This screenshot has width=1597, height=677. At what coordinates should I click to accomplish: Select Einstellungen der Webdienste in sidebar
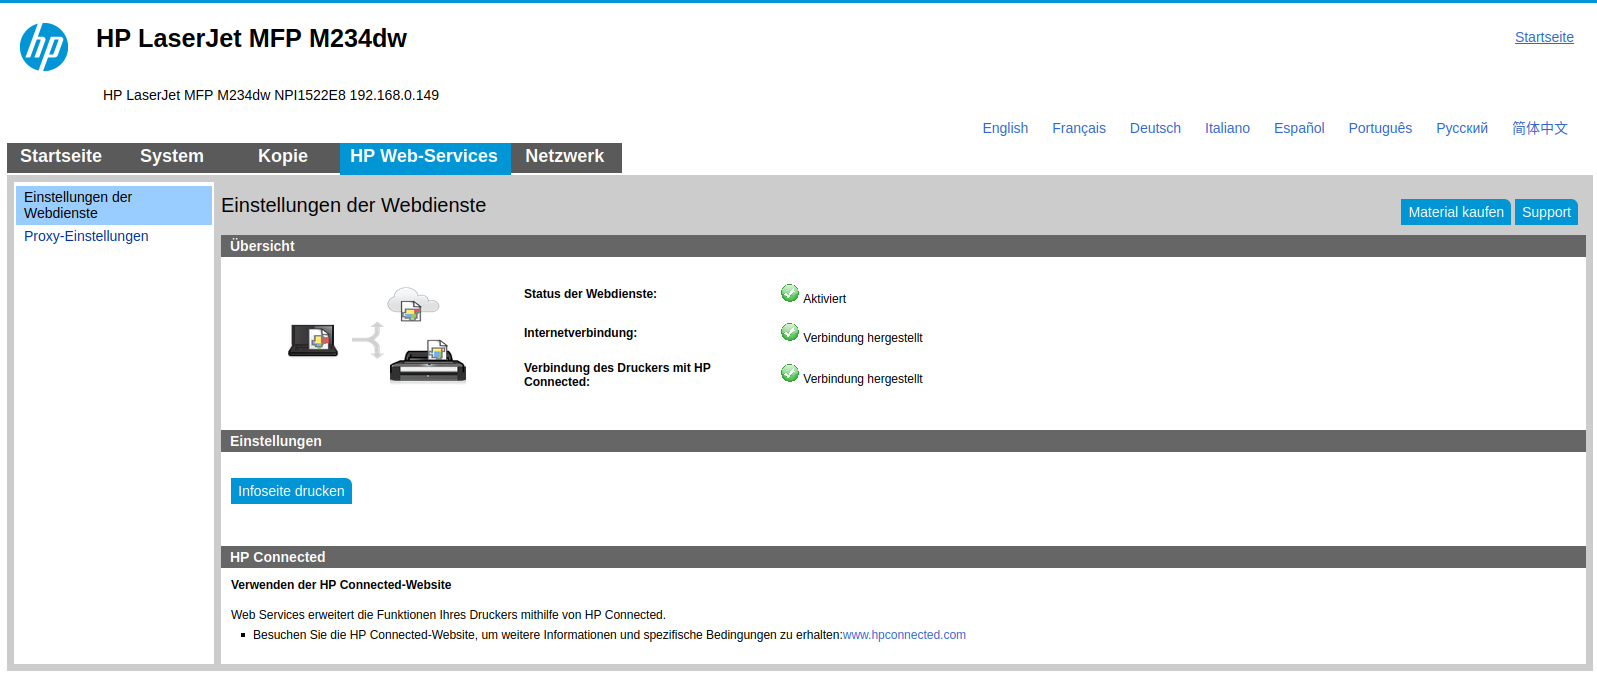pyautogui.click(x=114, y=205)
